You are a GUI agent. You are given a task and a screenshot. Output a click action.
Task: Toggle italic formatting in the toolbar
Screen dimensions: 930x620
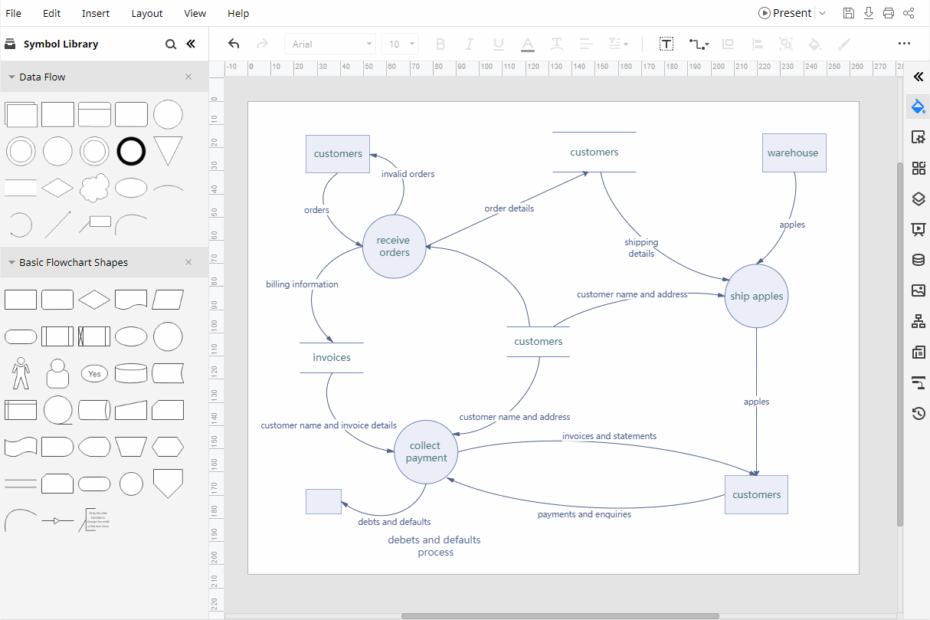[468, 44]
